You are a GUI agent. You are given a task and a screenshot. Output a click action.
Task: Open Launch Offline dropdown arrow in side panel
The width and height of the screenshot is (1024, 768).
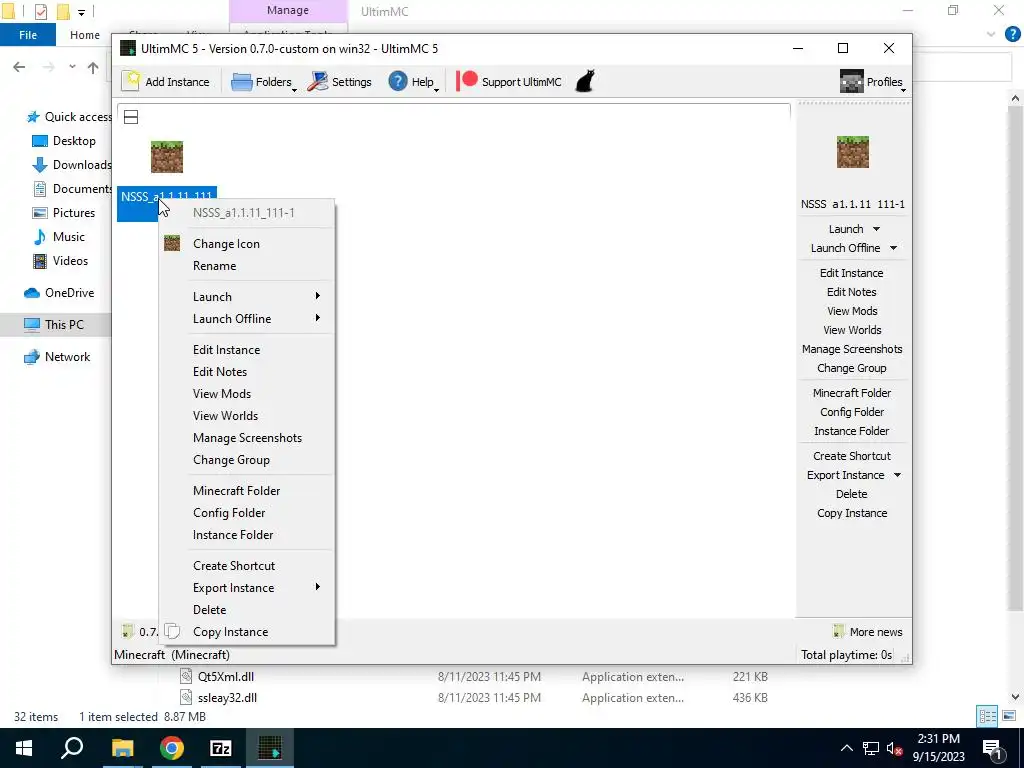pos(893,248)
